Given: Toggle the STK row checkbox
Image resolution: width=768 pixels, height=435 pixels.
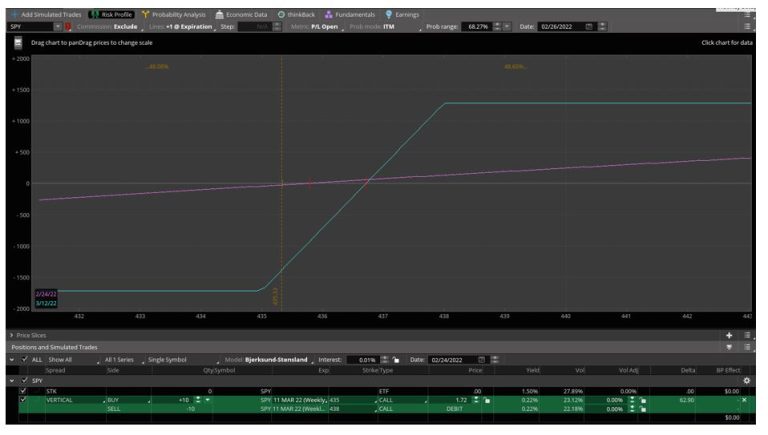Looking at the screenshot, I should 23,391.
